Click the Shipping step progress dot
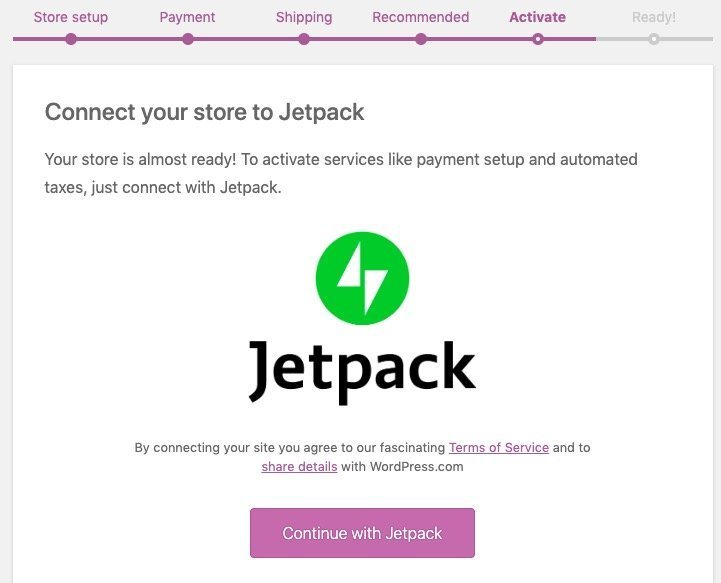 coord(304,39)
